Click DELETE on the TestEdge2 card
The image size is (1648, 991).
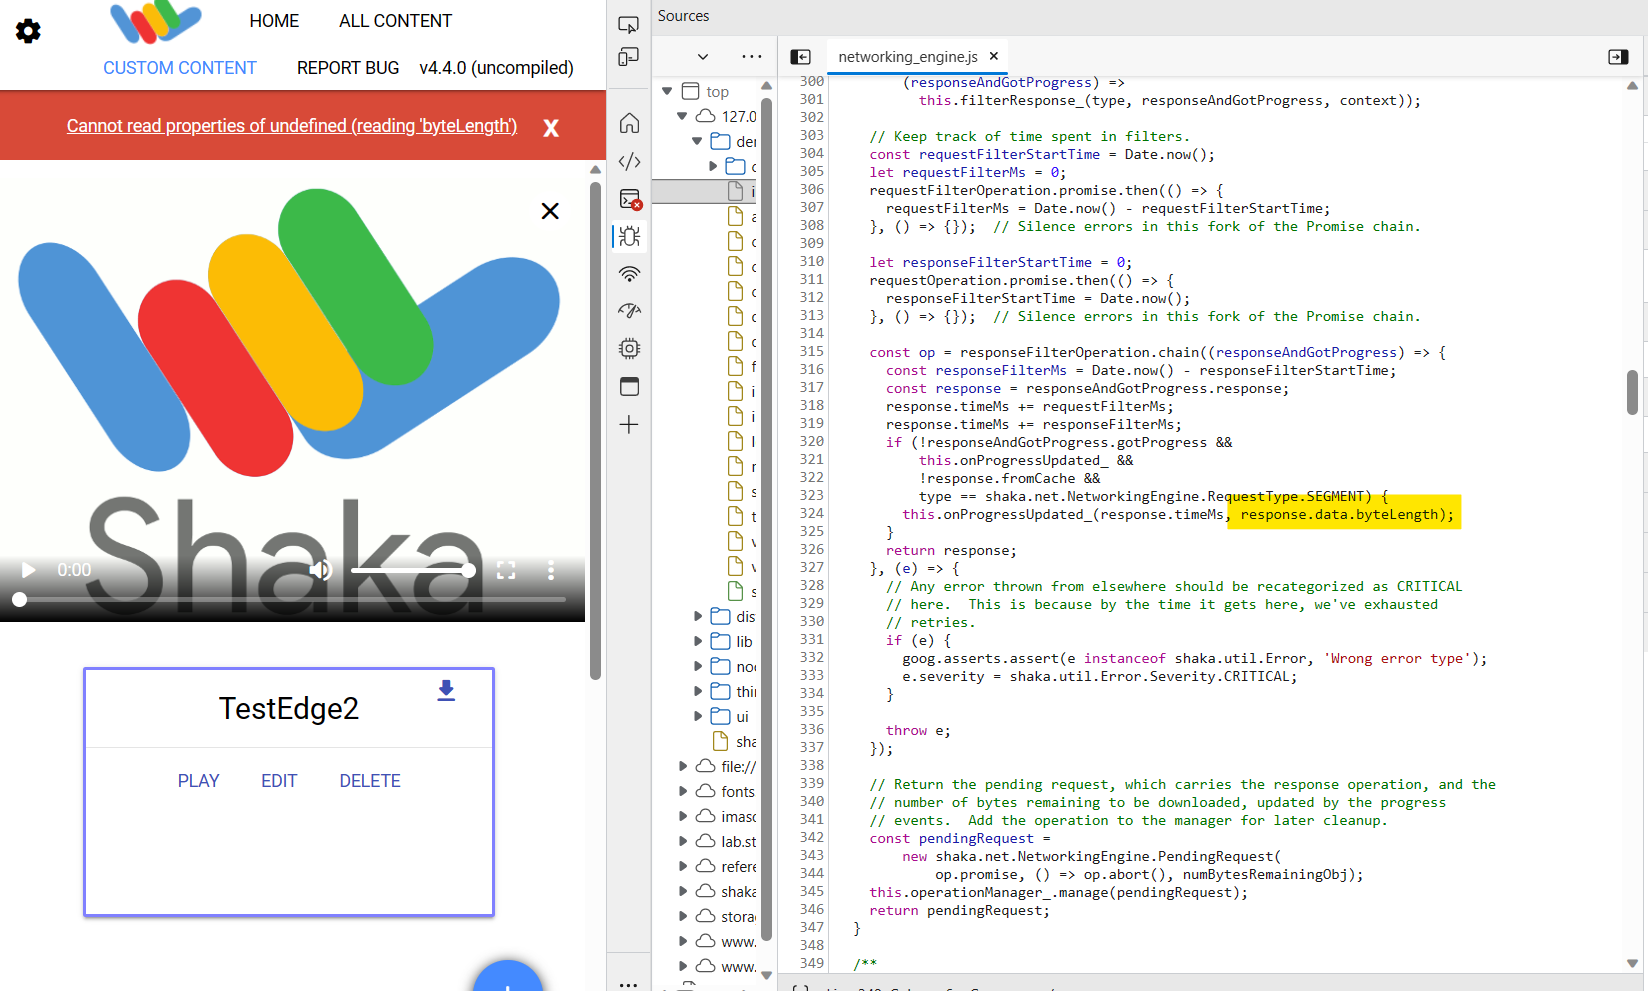pyautogui.click(x=370, y=781)
